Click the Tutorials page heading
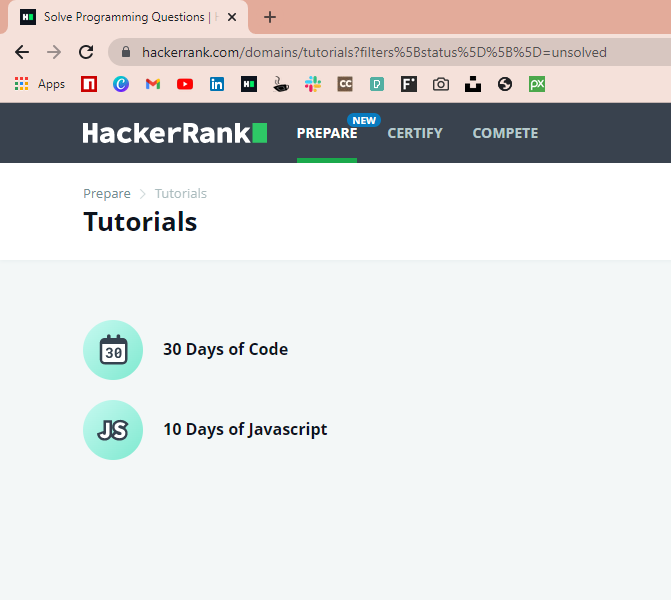Image resolution: width=671 pixels, height=600 pixels. [140, 222]
